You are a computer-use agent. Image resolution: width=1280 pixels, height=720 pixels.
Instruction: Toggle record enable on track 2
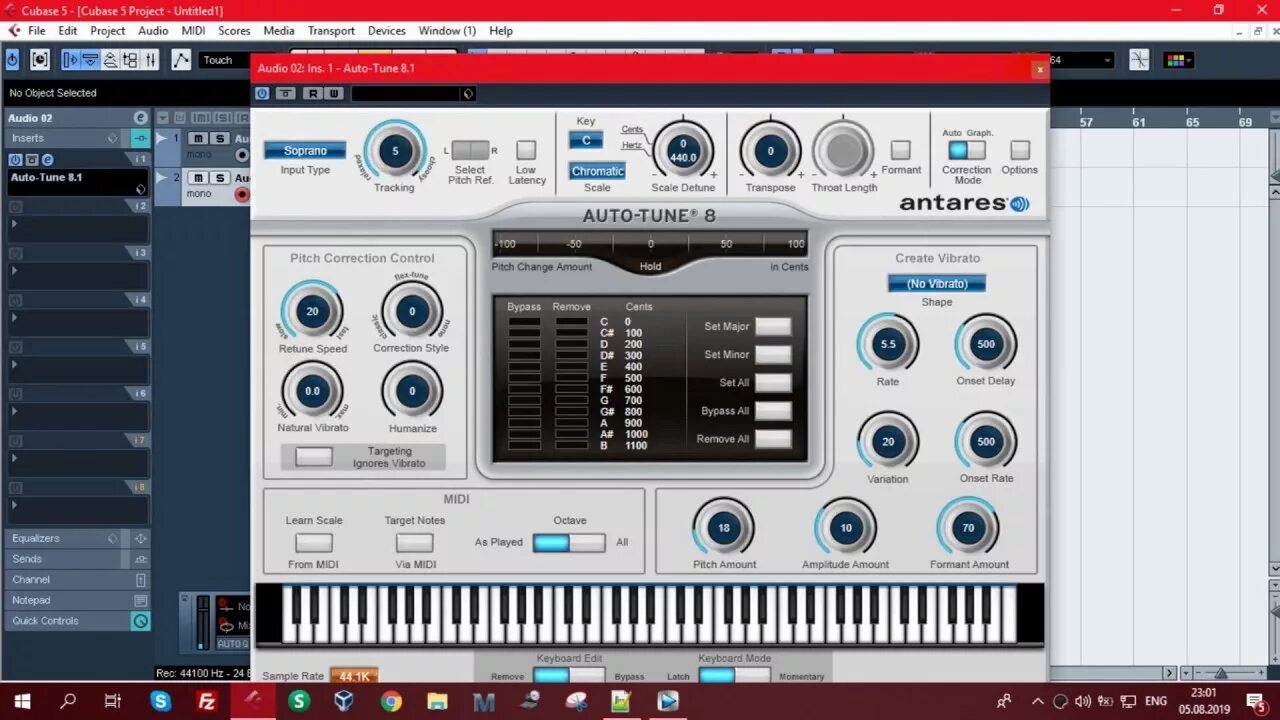(242, 194)
